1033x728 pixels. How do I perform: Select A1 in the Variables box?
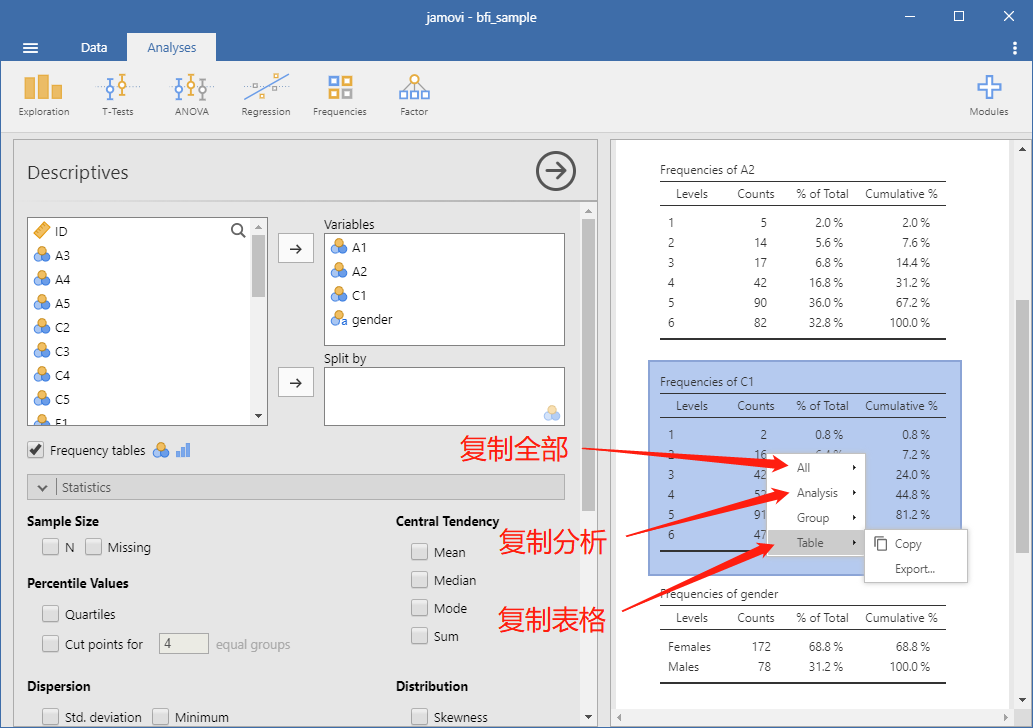[x=444, y=248]
